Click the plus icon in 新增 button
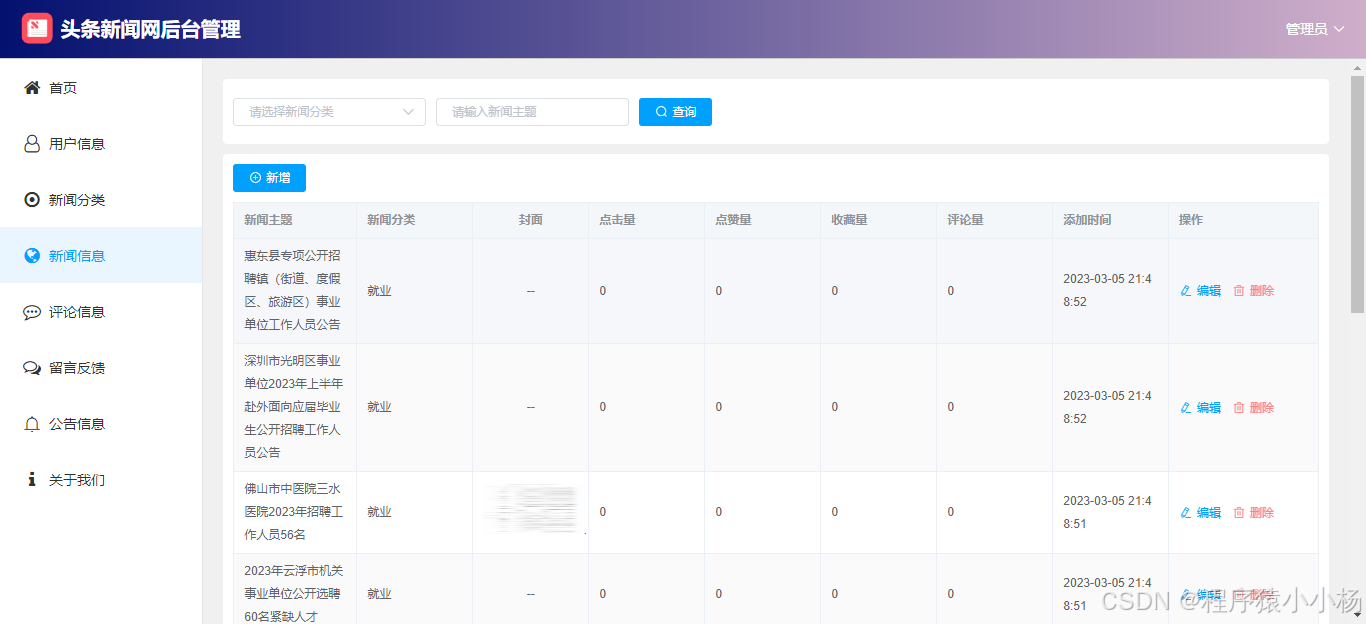1366x624 pixels. 255,178
